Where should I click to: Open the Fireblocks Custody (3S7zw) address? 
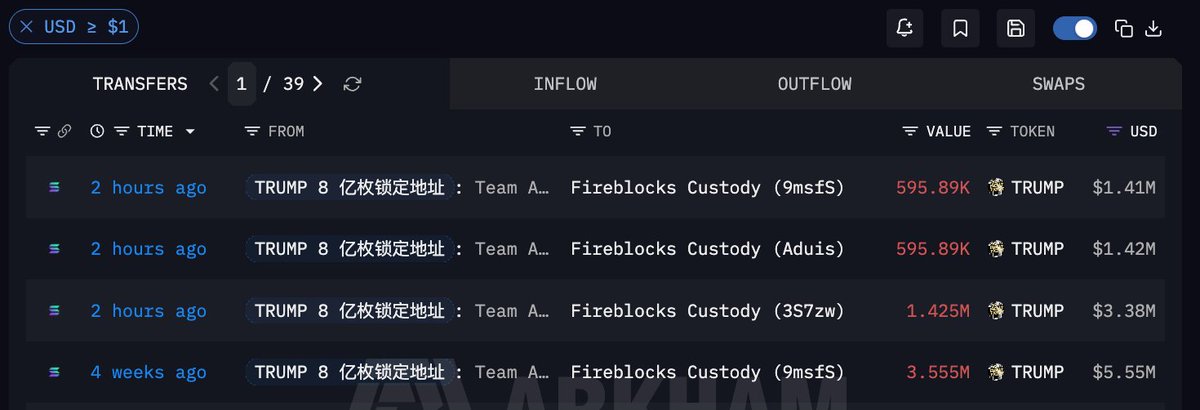coord(707,311)
